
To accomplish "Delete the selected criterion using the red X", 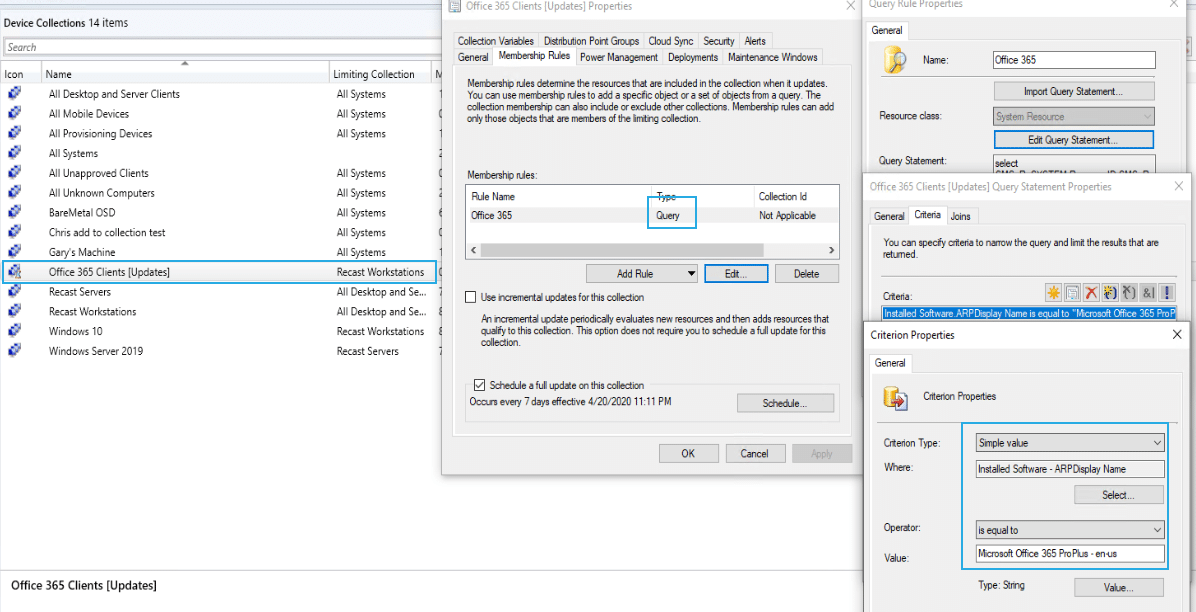I will (x=1090, y=292).
